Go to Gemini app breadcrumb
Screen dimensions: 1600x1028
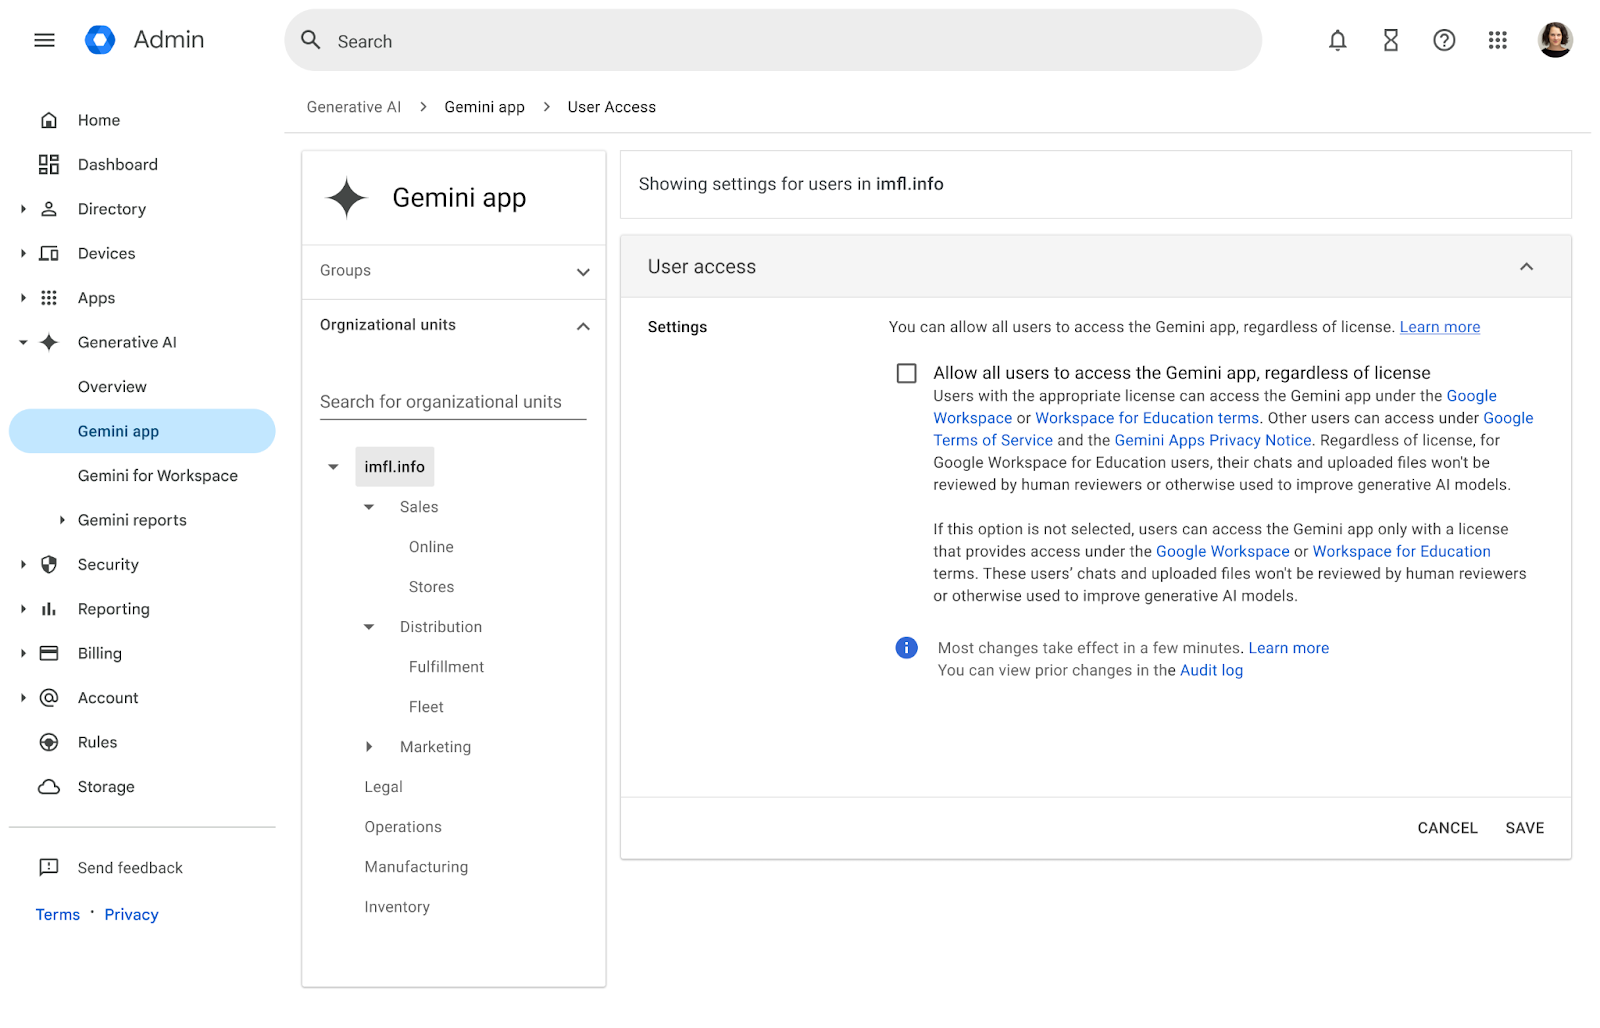pos(484,107)
